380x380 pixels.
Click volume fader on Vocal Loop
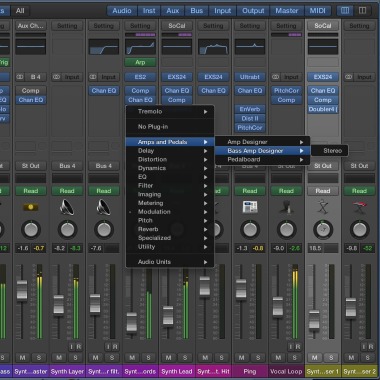coord(278,307)
